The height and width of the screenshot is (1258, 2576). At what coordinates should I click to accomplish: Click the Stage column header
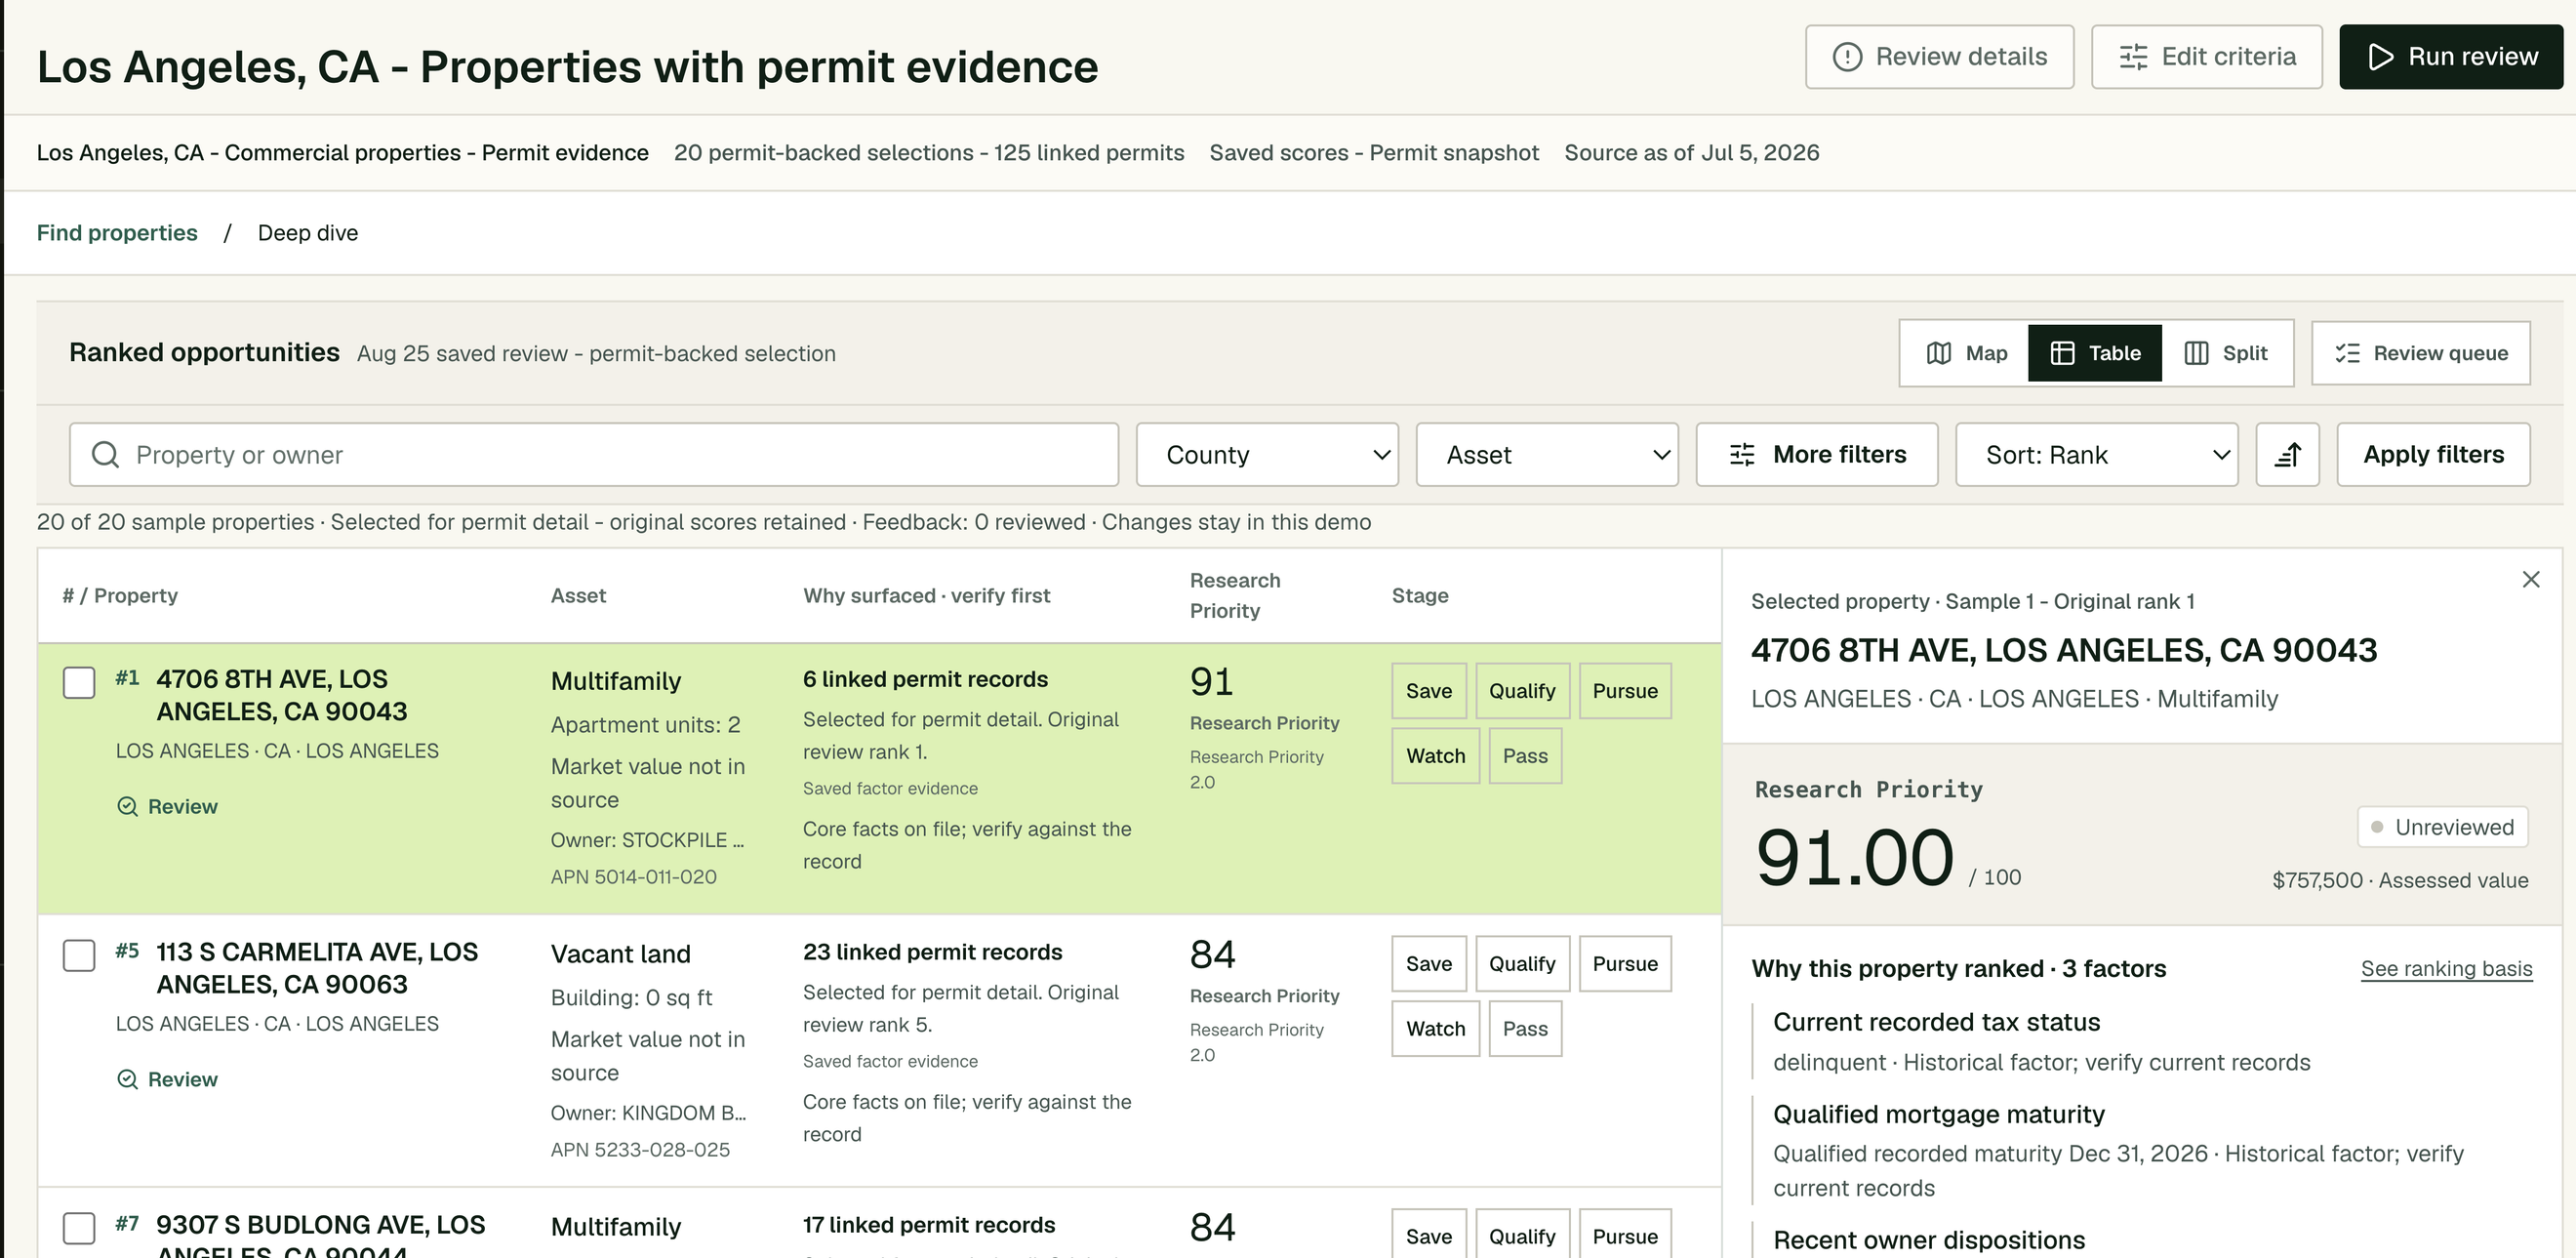(x=1420, y=595)
